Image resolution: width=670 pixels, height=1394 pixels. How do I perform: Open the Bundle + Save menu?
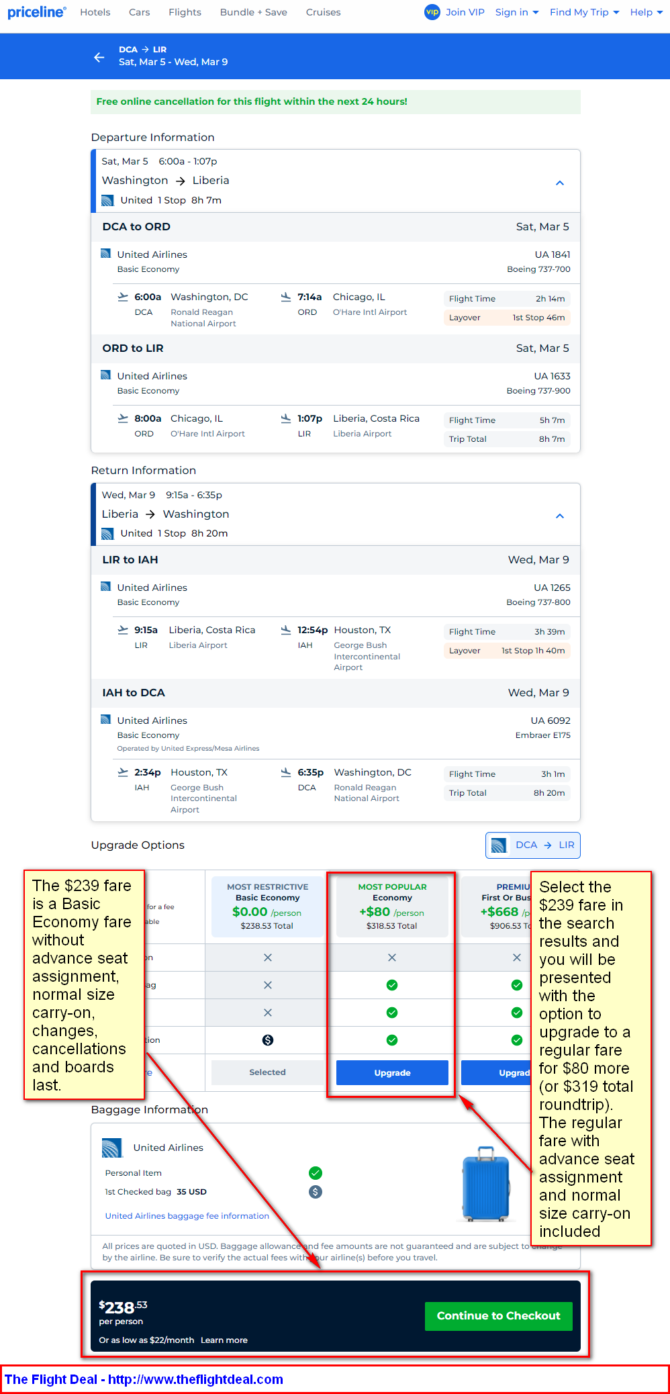coord(253,12)
